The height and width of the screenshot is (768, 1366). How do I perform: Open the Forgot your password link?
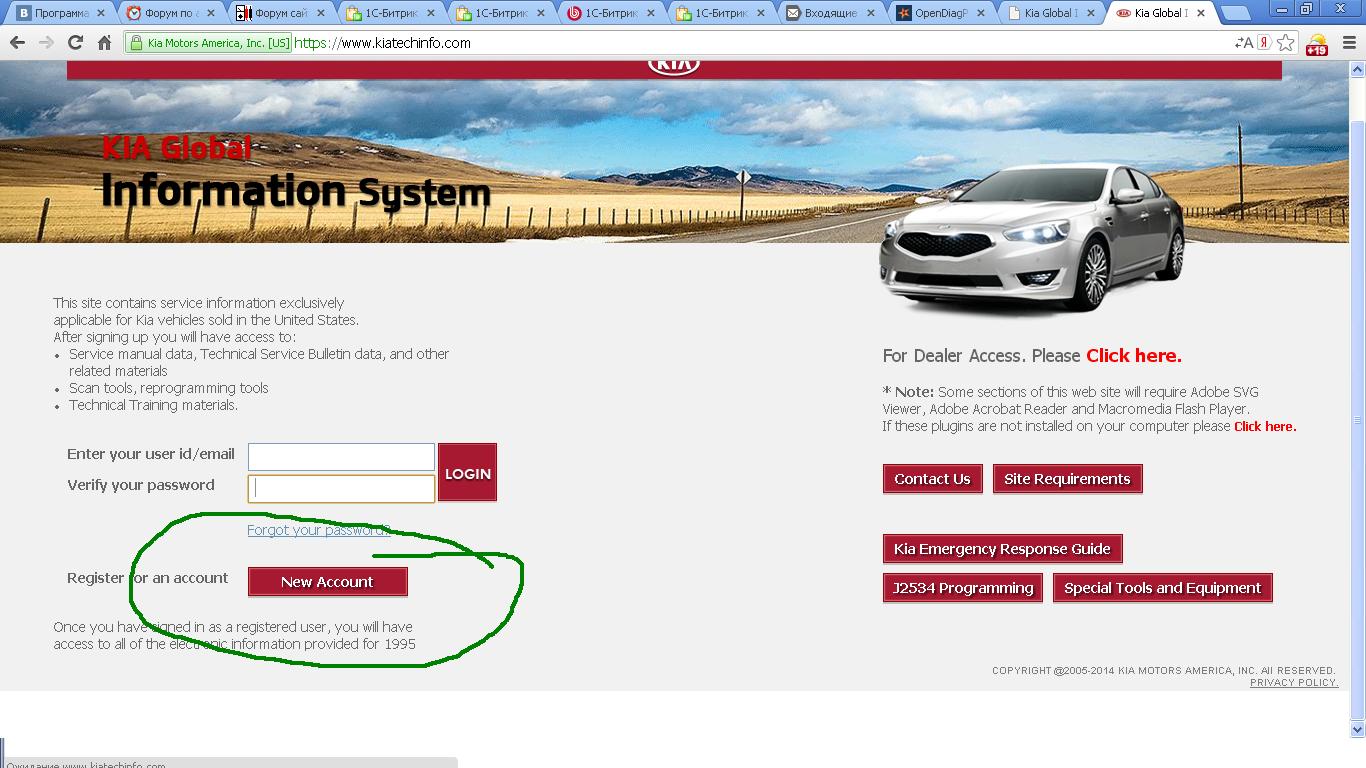click(x=319, y=530)
